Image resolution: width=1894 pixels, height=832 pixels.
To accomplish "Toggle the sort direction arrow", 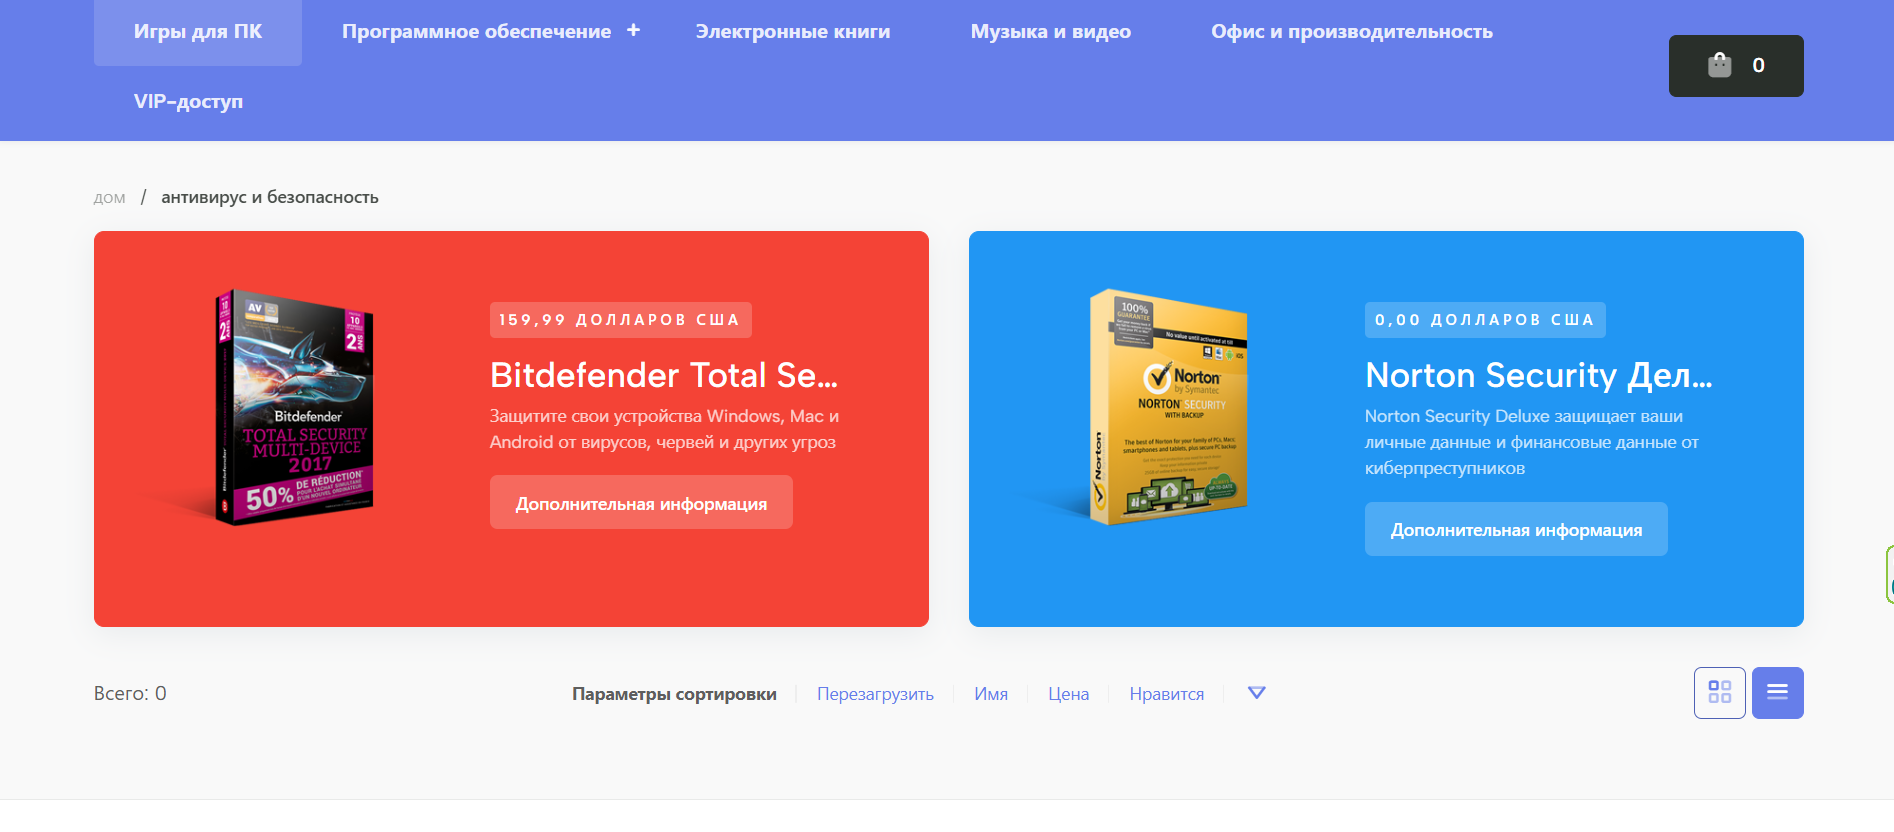I will 1257,693.
